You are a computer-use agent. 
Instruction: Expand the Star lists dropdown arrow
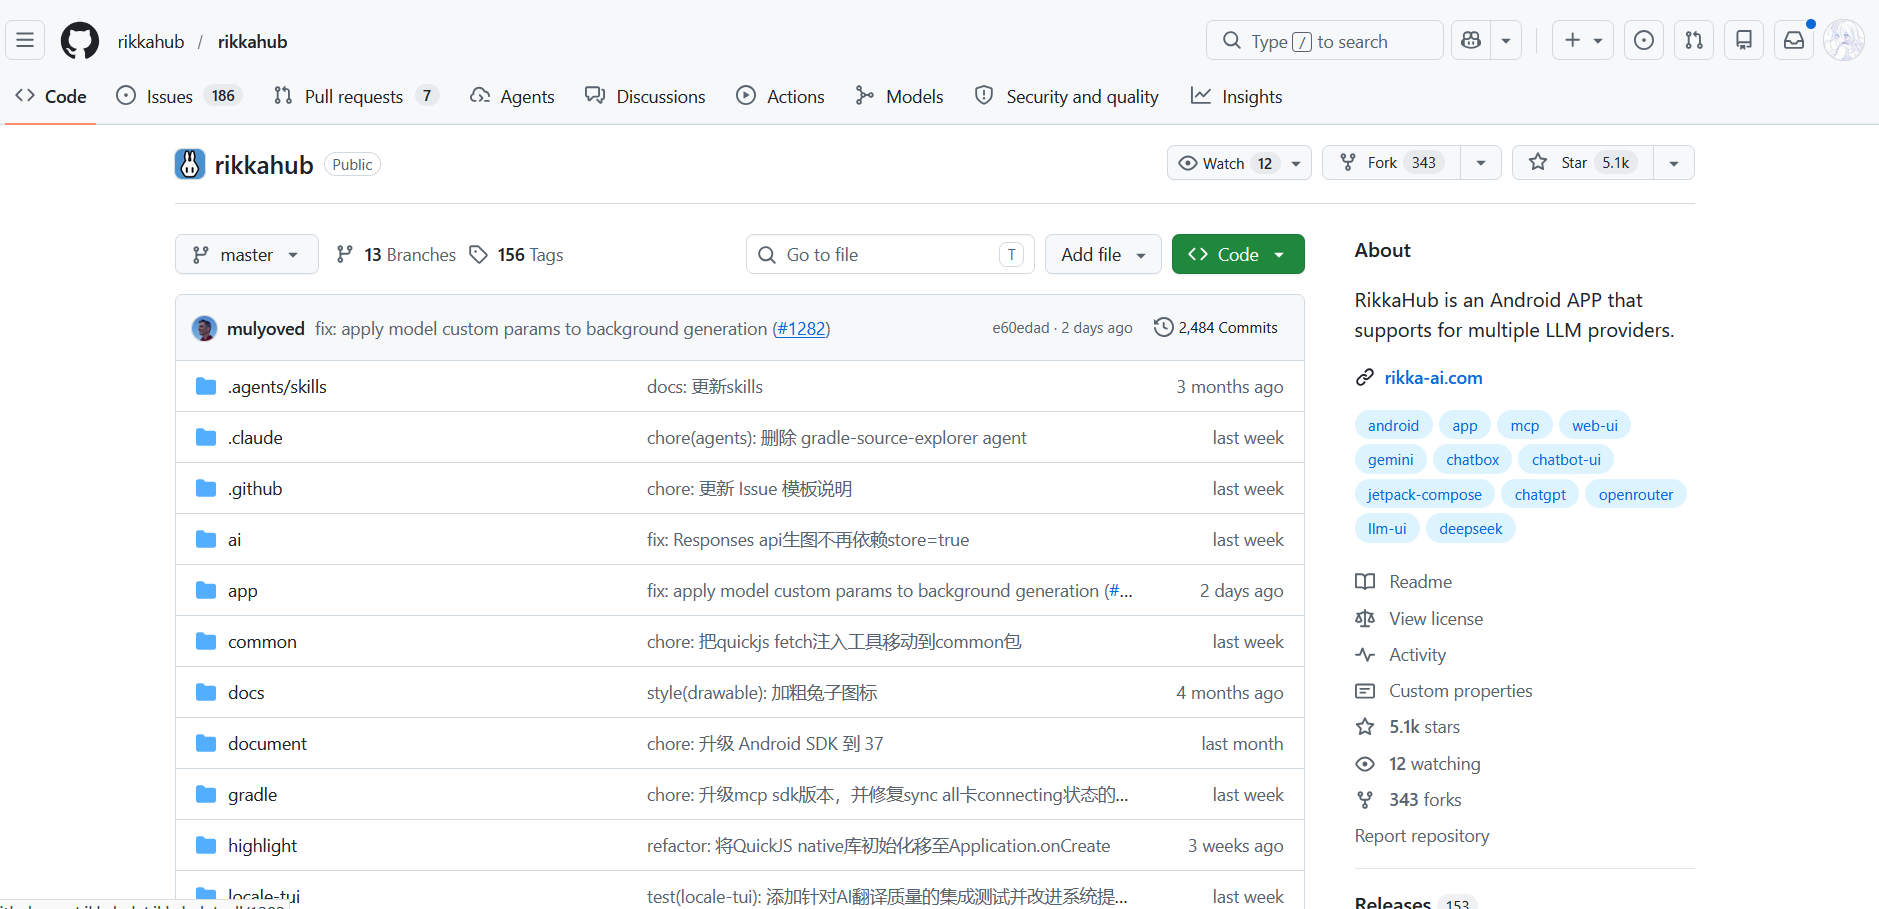[x=1674, y=162]
